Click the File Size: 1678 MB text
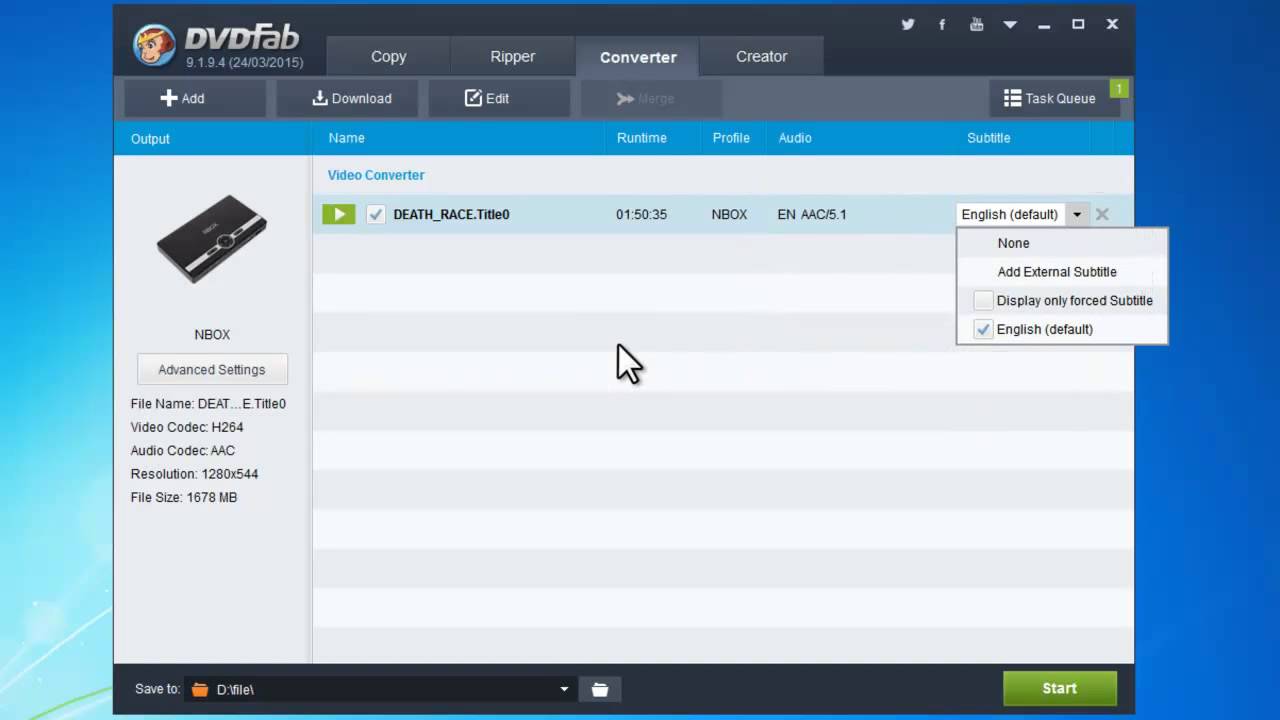 coord(184,497)
